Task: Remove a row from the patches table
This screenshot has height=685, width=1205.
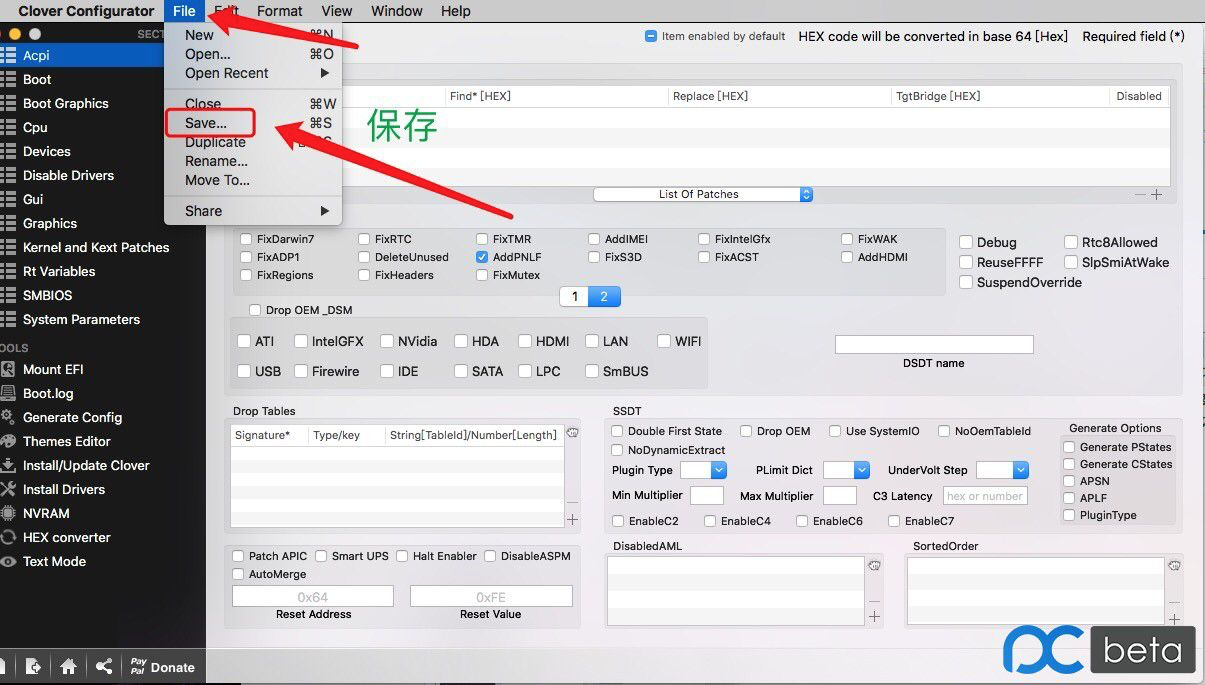Action: 1140,195
